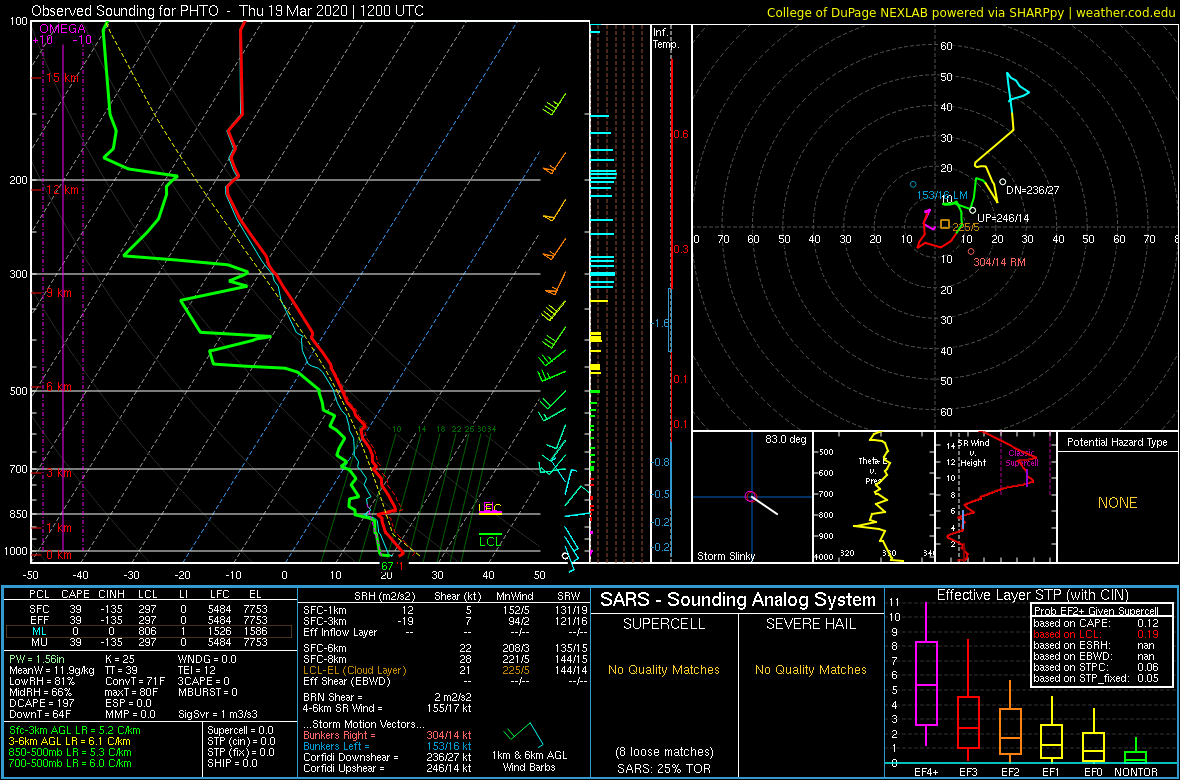This screenshot has height=780, width=1180.
Task: Click the Theta-E v. Pres label
Action: tap(875, 469)
